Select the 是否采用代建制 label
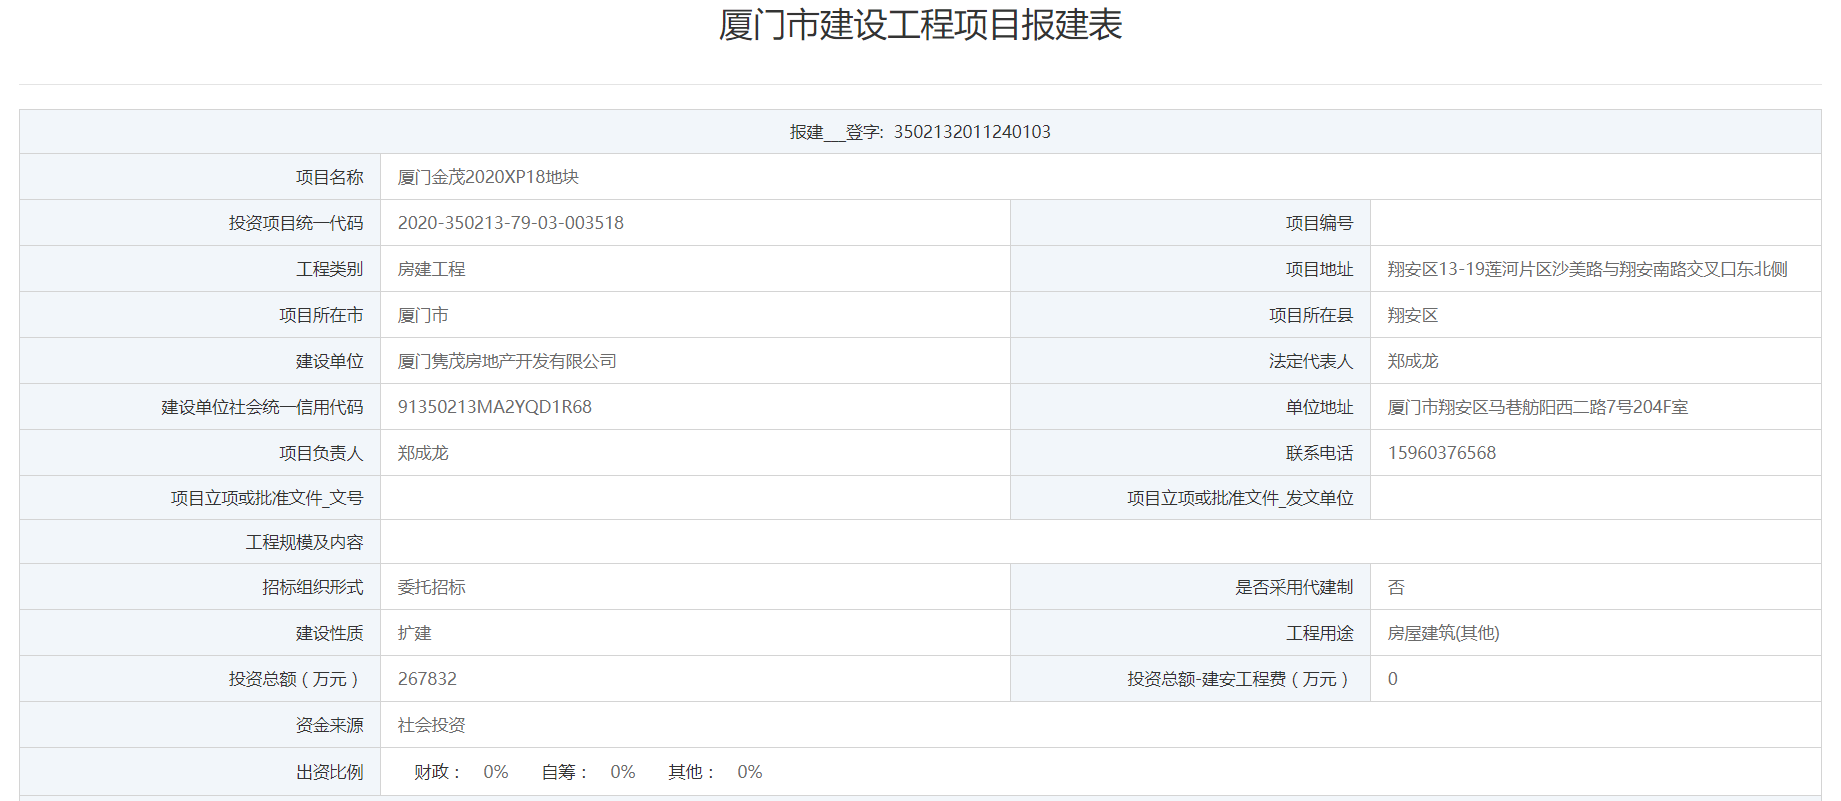 [x=1294, y=587]
